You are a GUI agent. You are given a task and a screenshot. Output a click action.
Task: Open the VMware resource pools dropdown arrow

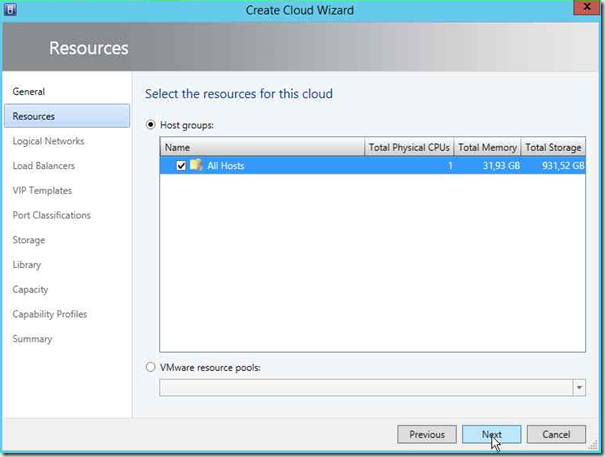tap(579, 388)
